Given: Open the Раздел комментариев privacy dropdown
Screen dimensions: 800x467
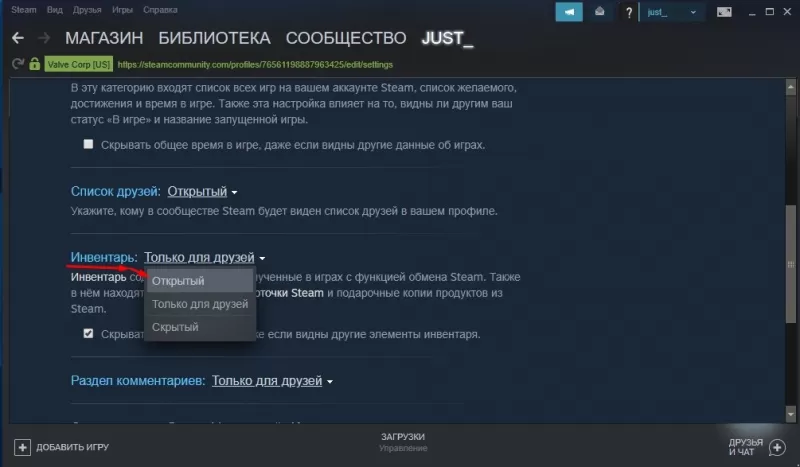Looking at the screenshot, I should (272, 381).
